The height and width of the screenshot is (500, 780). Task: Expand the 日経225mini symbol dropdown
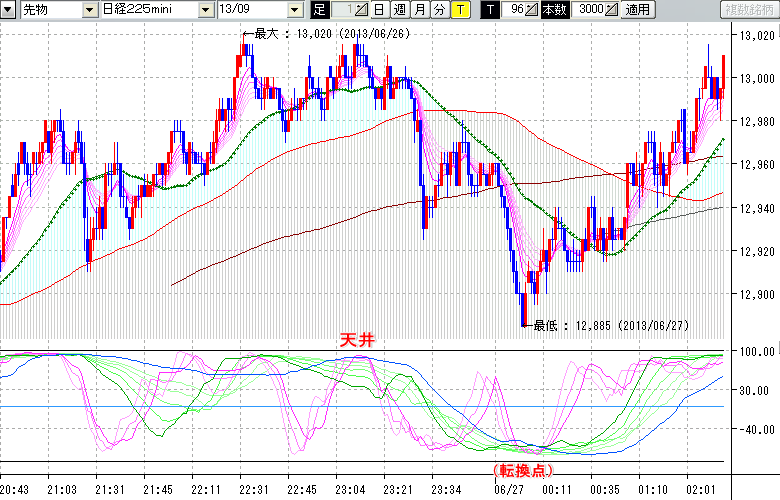click(204, 10)
